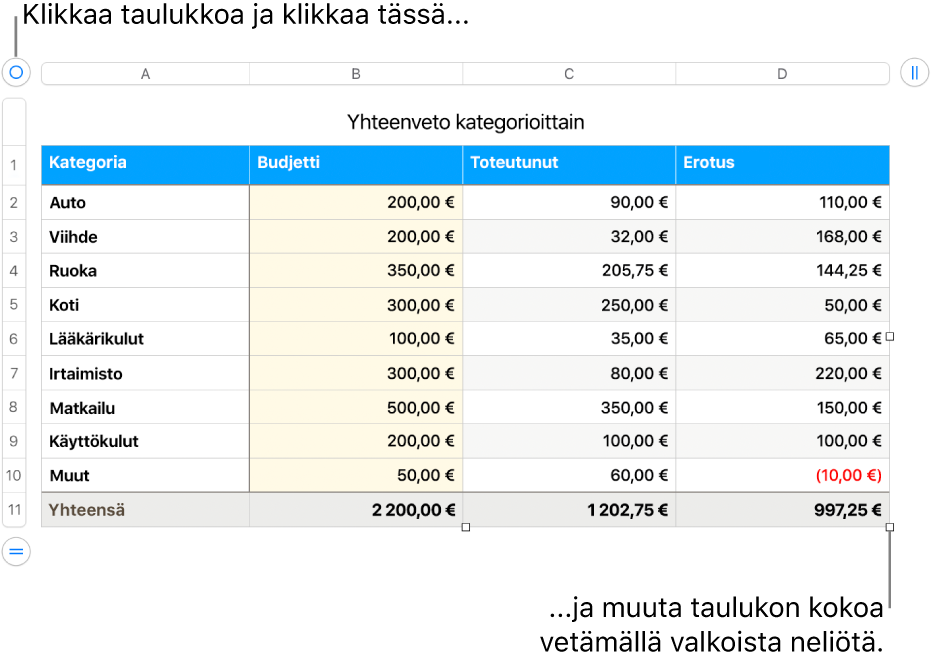The image size is (931, 670).
Task: Select row 1 number header
Action: [14, 165]
